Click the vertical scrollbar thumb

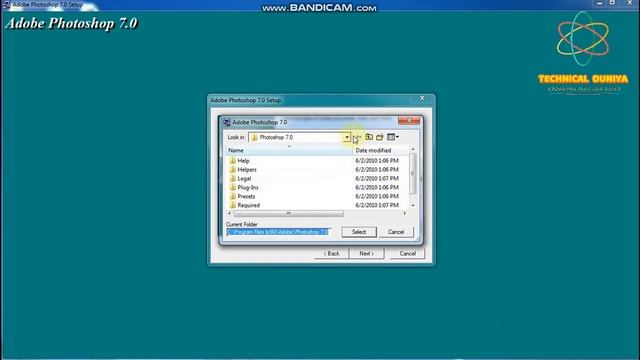point(413,173)
